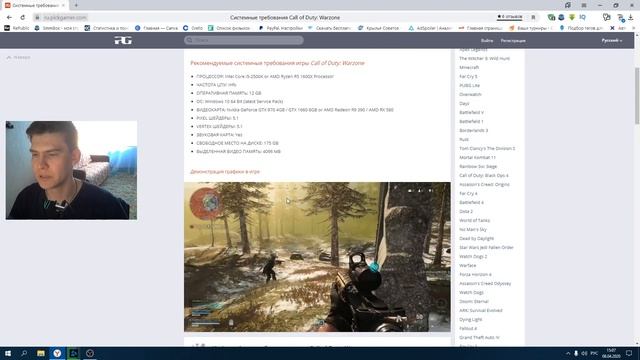Click the pickgamer.com address field
640x360 pixels.
point(65,18)
